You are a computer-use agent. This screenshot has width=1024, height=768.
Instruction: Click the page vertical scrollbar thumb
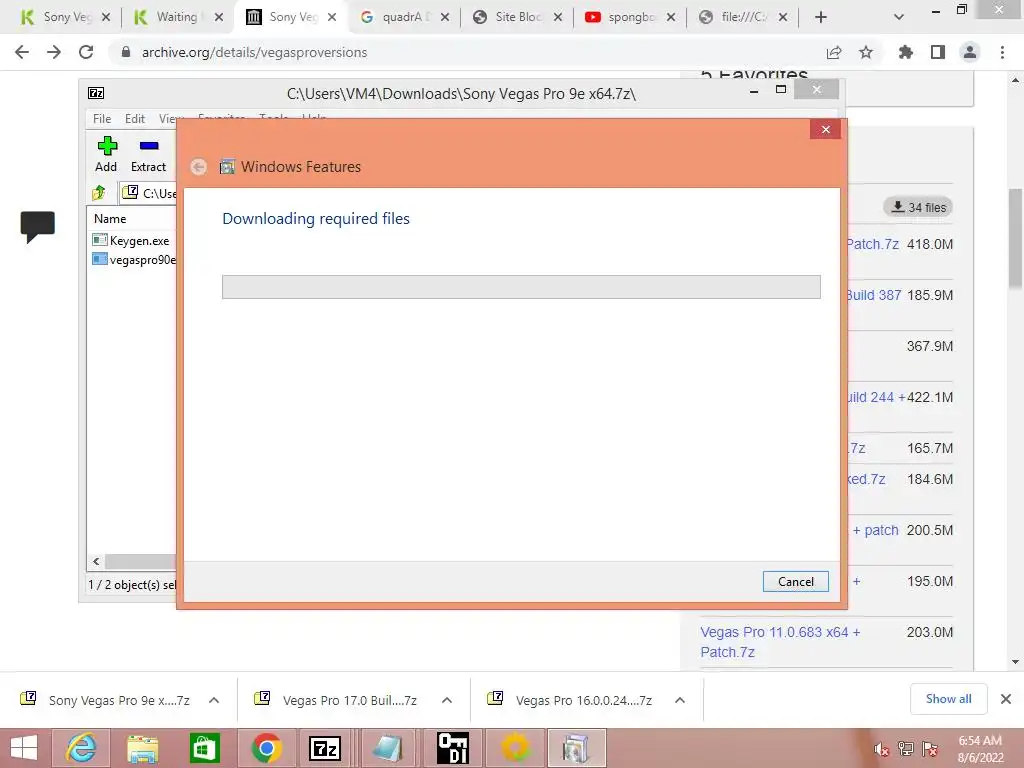(1016, 240)
